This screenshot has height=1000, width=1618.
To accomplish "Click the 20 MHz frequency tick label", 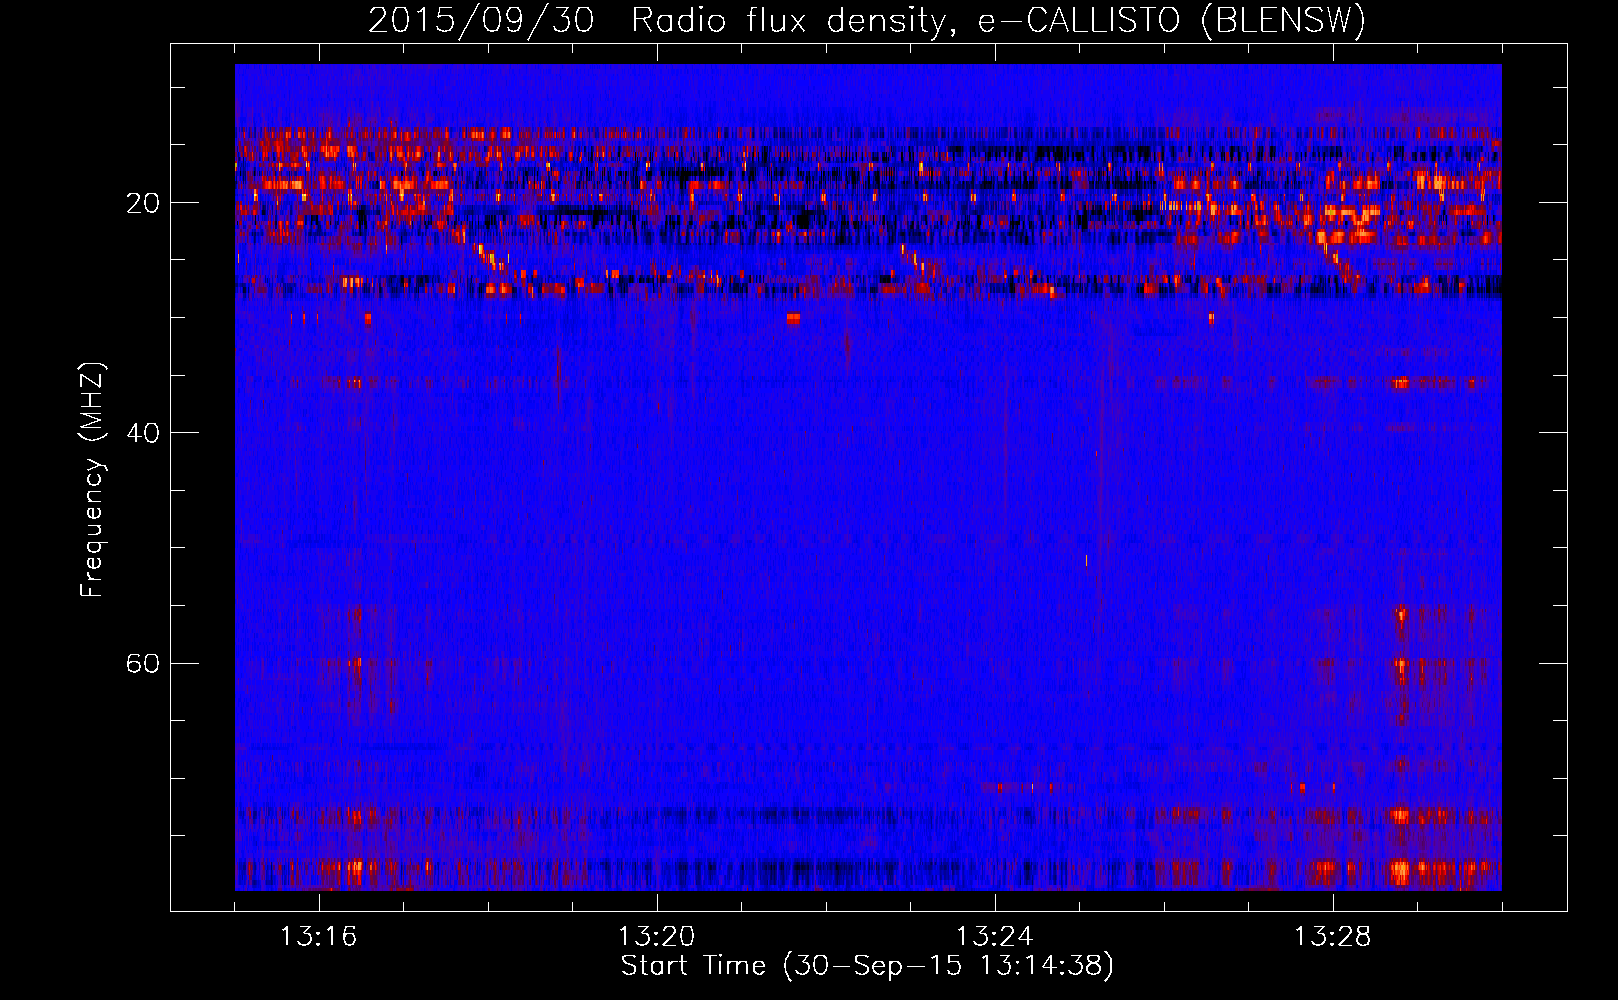I will point(143,203).
